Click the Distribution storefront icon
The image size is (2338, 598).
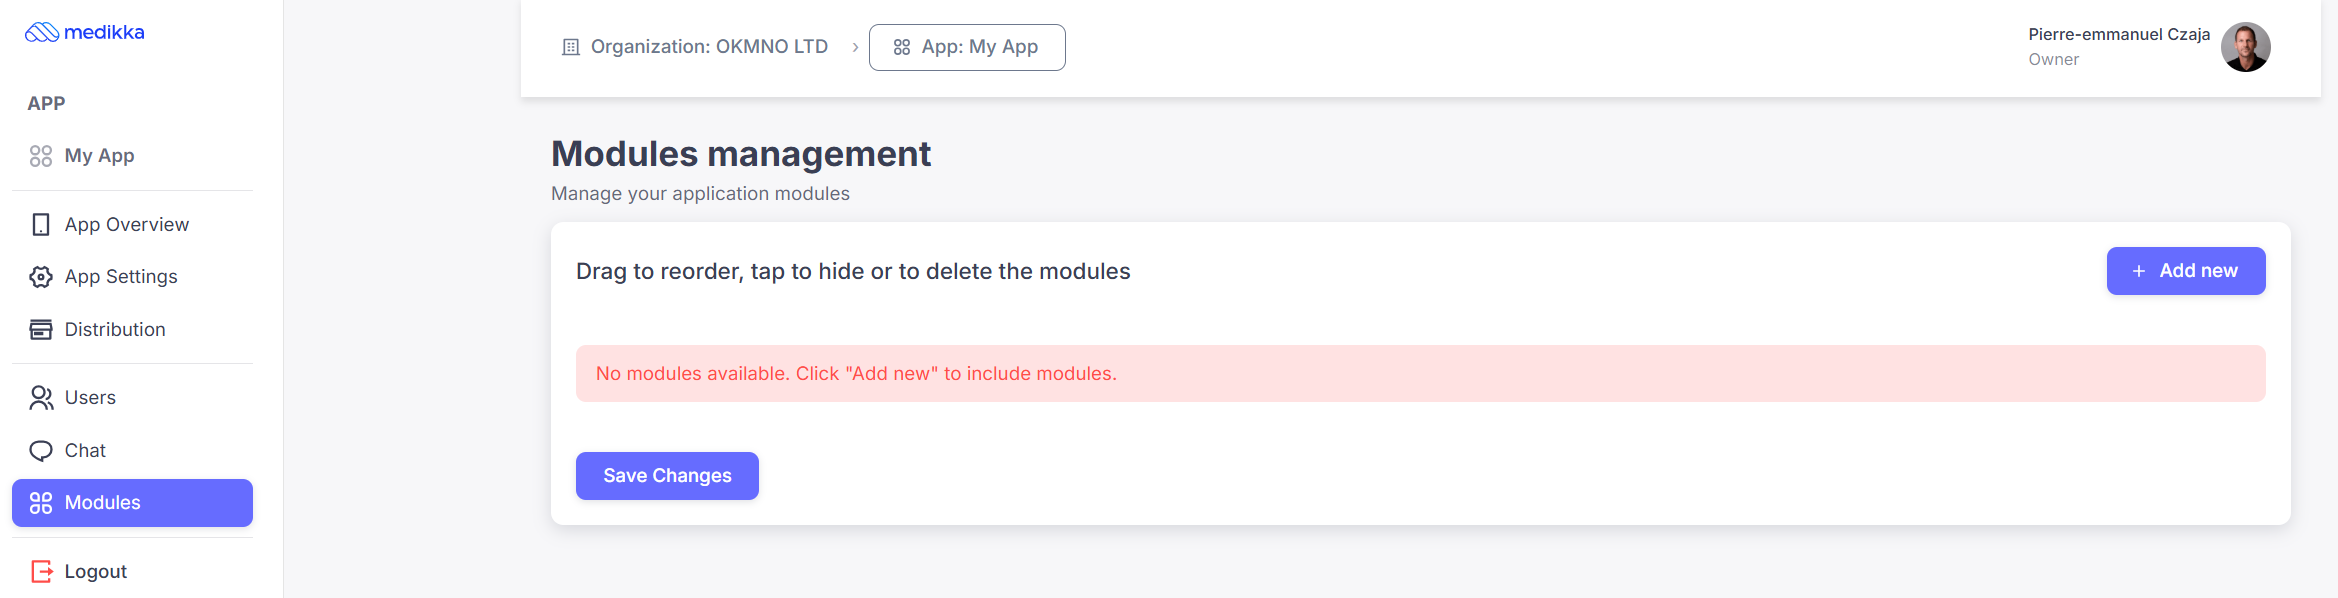pyautogui.click(x=41, y=330)
